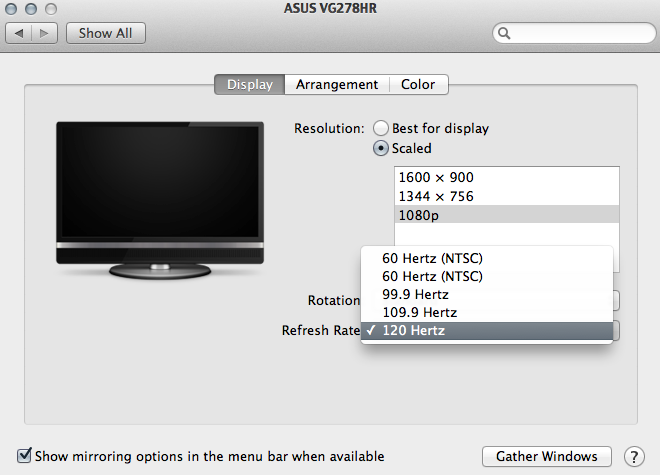Select second 60 Hertz (NTSC) entry
Image resolution: width=660 pixels, height=475 pixels.
tap(487, 276)
